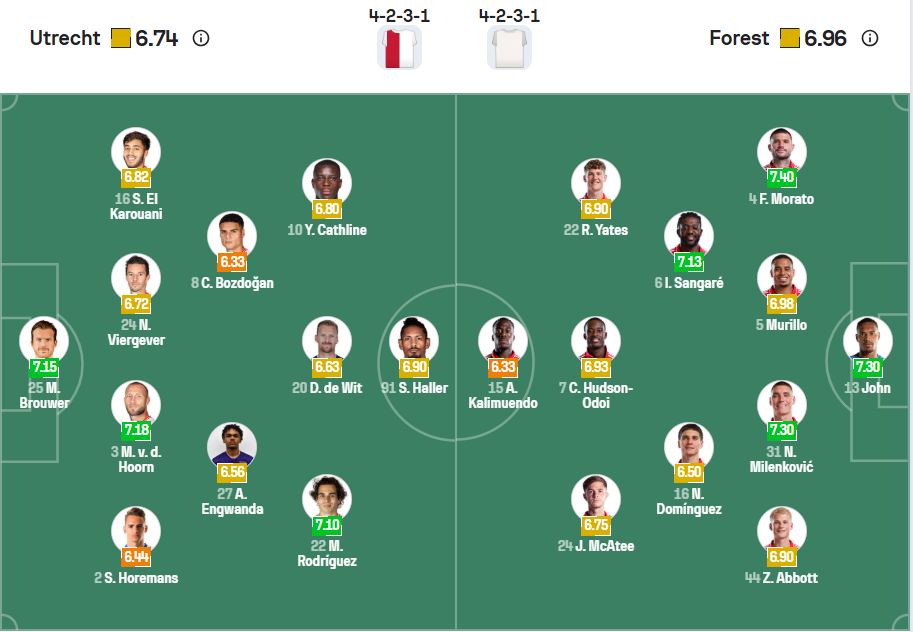Image resolution: width=913 pixels, height=632 pixels.
Task: Click the yellow square beside Forest 6.96
Action: tap(789, 39)
